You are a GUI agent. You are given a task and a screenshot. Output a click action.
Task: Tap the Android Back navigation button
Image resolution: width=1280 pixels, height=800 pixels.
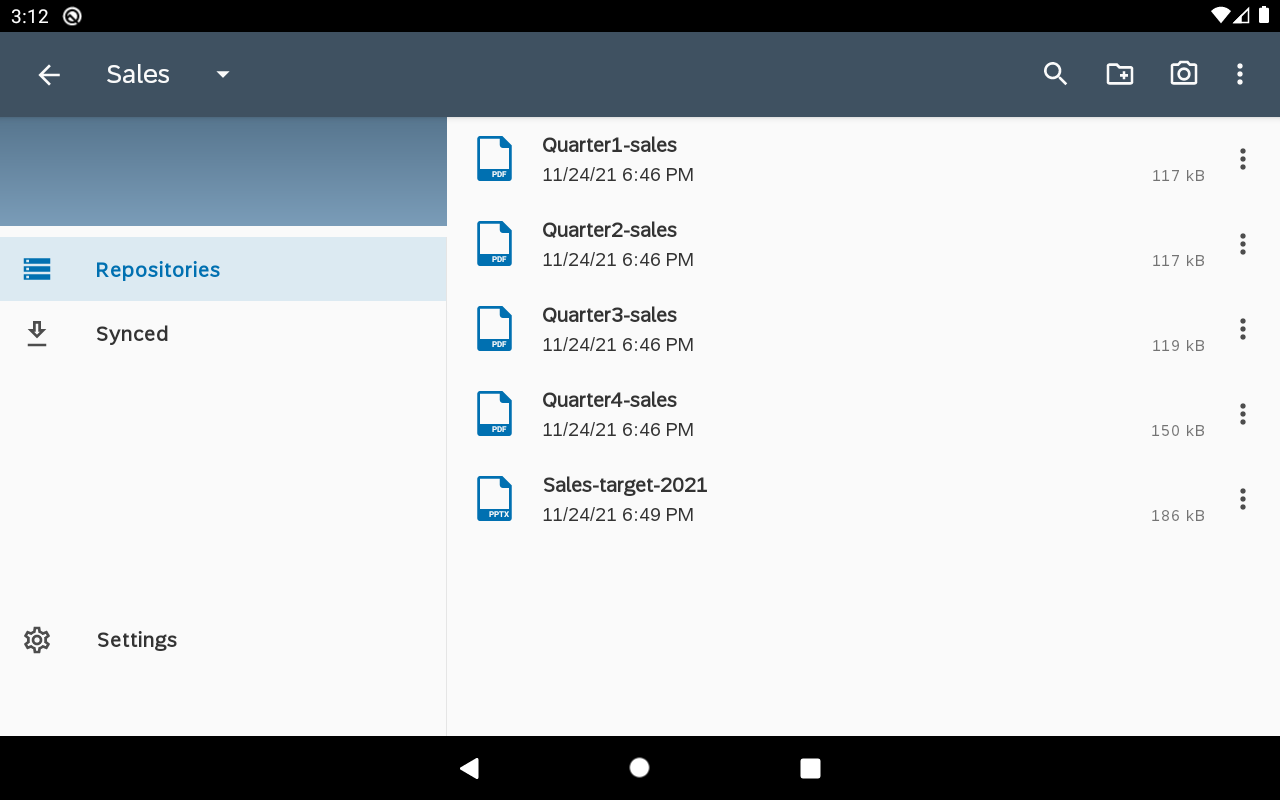point(469,768)
